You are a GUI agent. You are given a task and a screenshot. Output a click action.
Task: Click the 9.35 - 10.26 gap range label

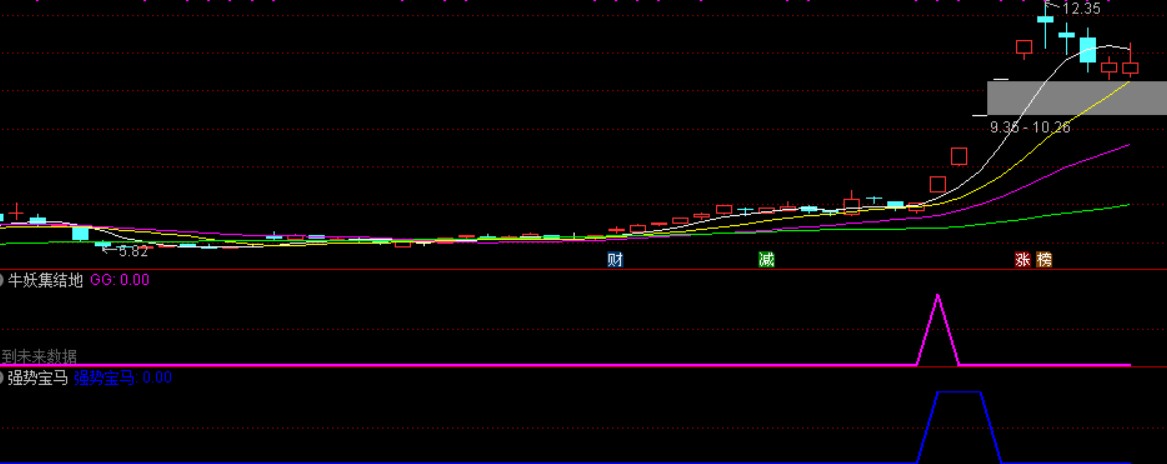[1030, 127]
